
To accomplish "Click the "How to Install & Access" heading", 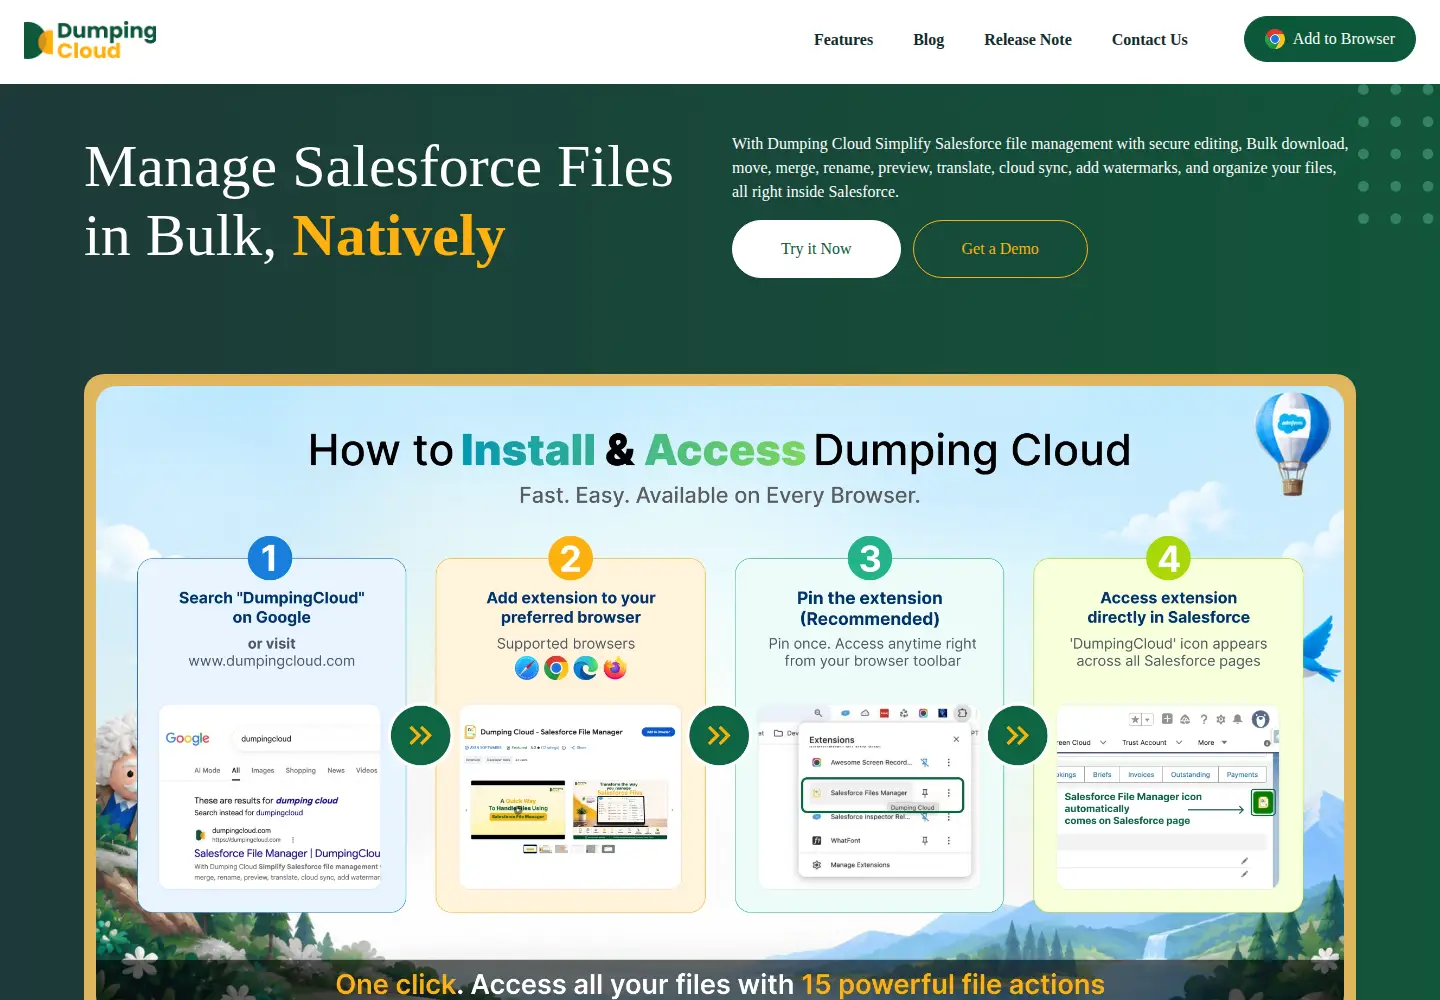I will point(719,450).
